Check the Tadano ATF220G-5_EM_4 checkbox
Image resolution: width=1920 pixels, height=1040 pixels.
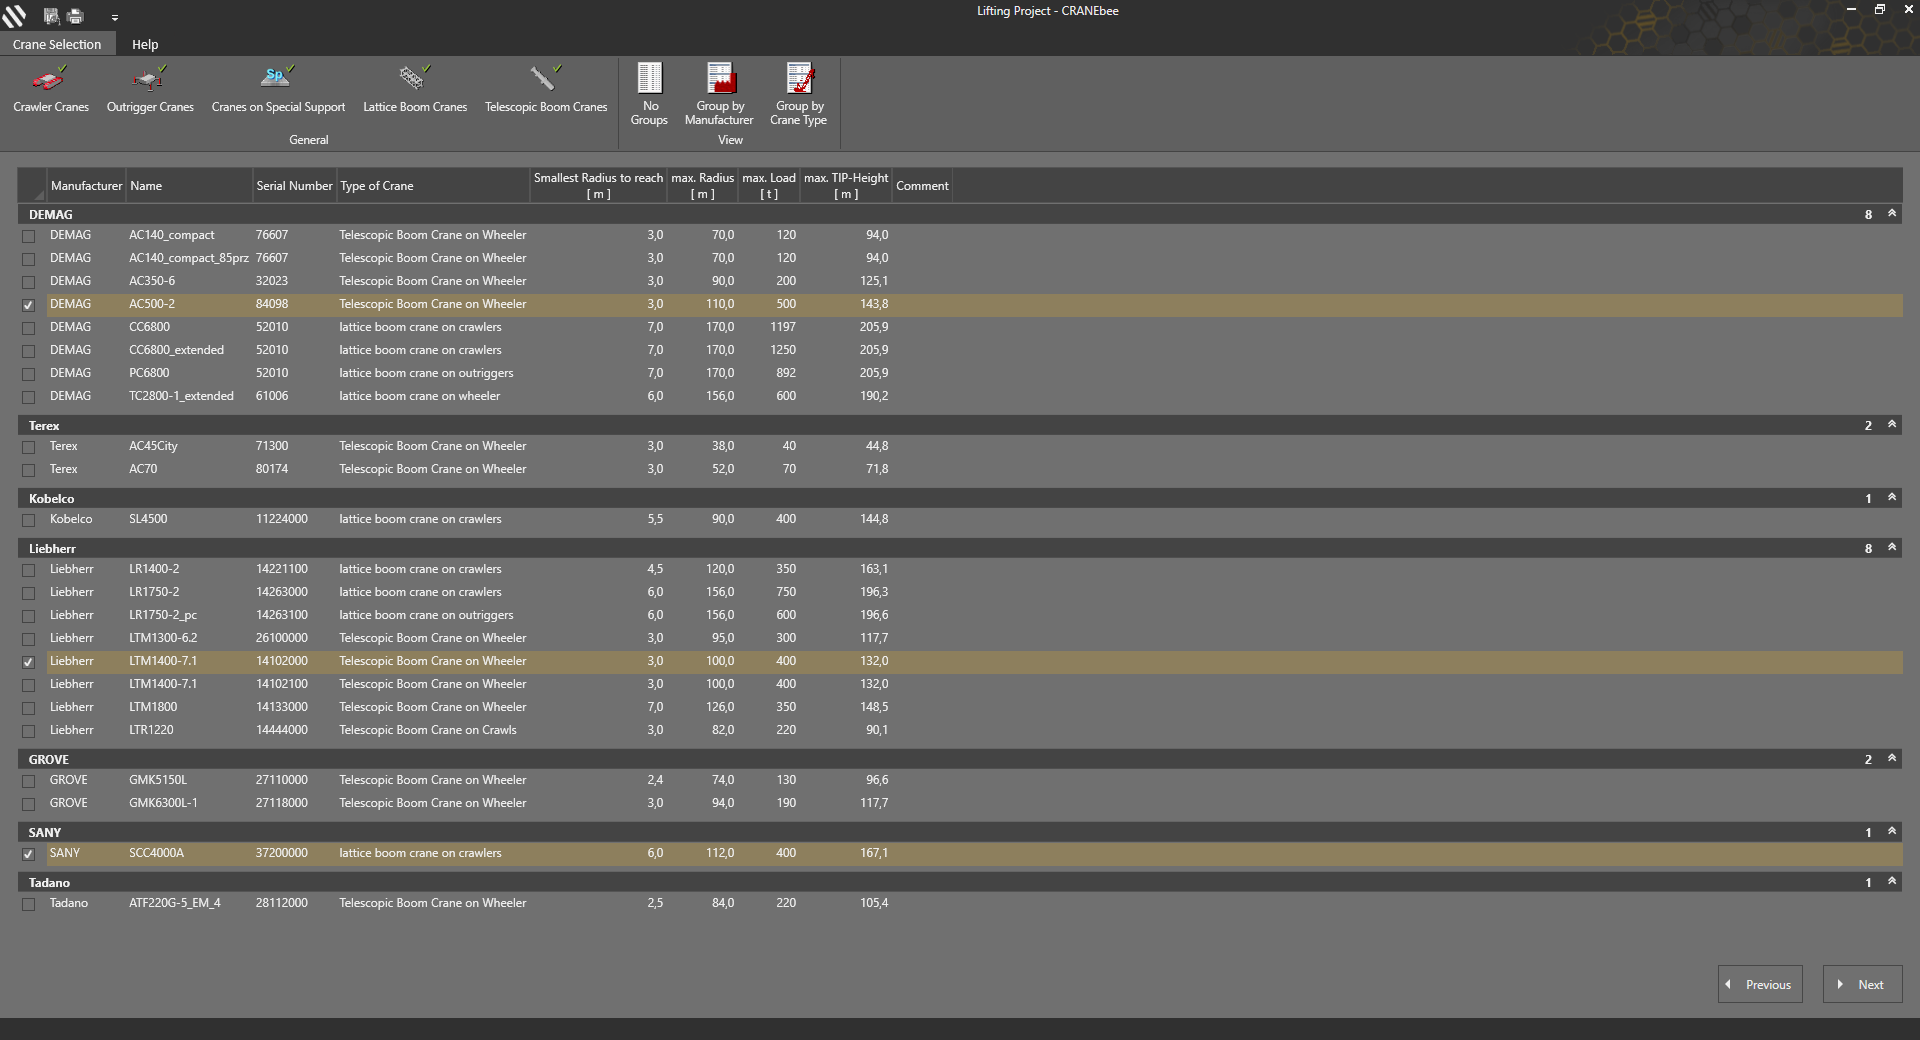click(x=28, y=904)
